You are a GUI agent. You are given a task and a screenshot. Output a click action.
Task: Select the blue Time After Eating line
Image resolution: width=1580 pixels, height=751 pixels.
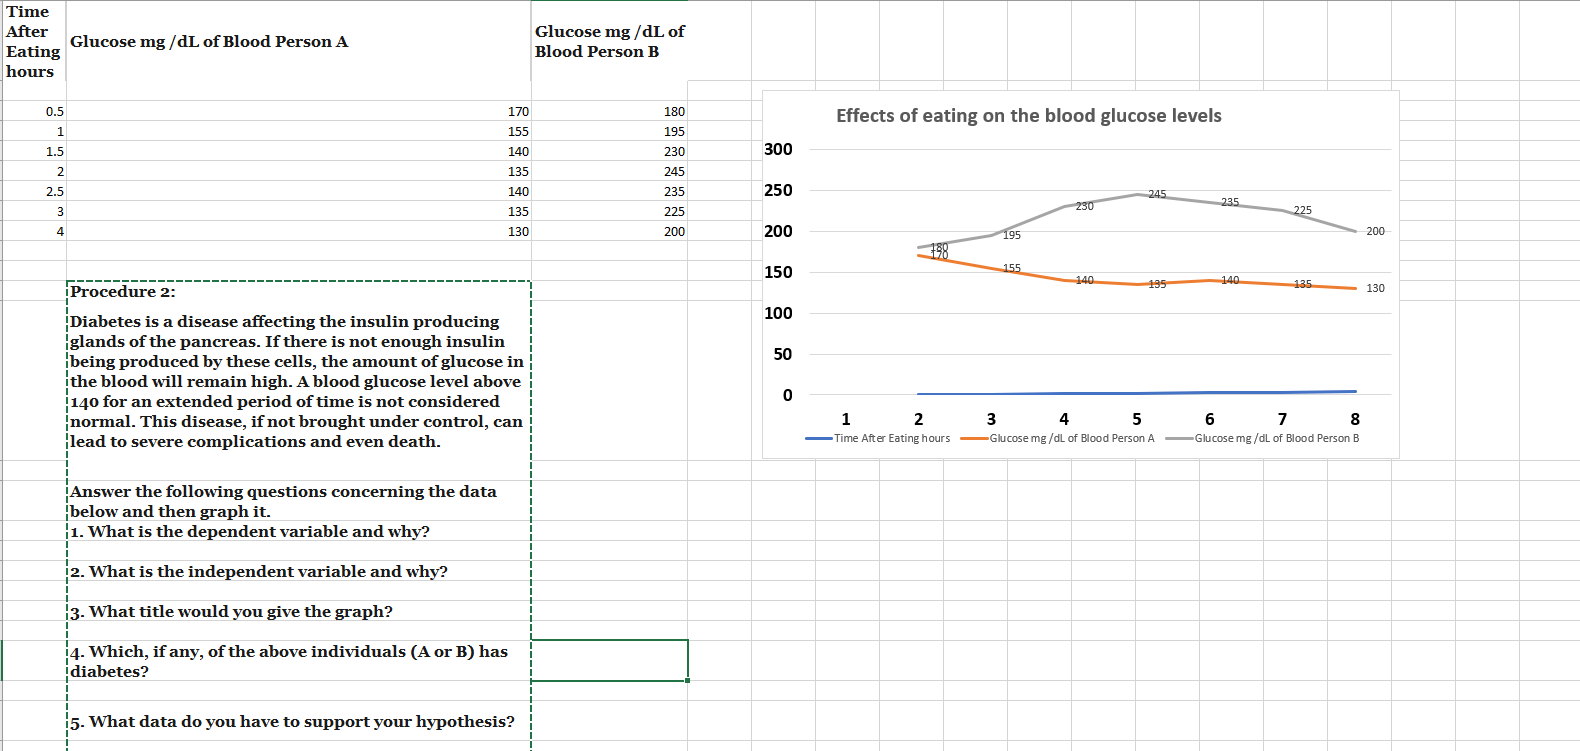pyautogui.click(x=1137, y=393)
